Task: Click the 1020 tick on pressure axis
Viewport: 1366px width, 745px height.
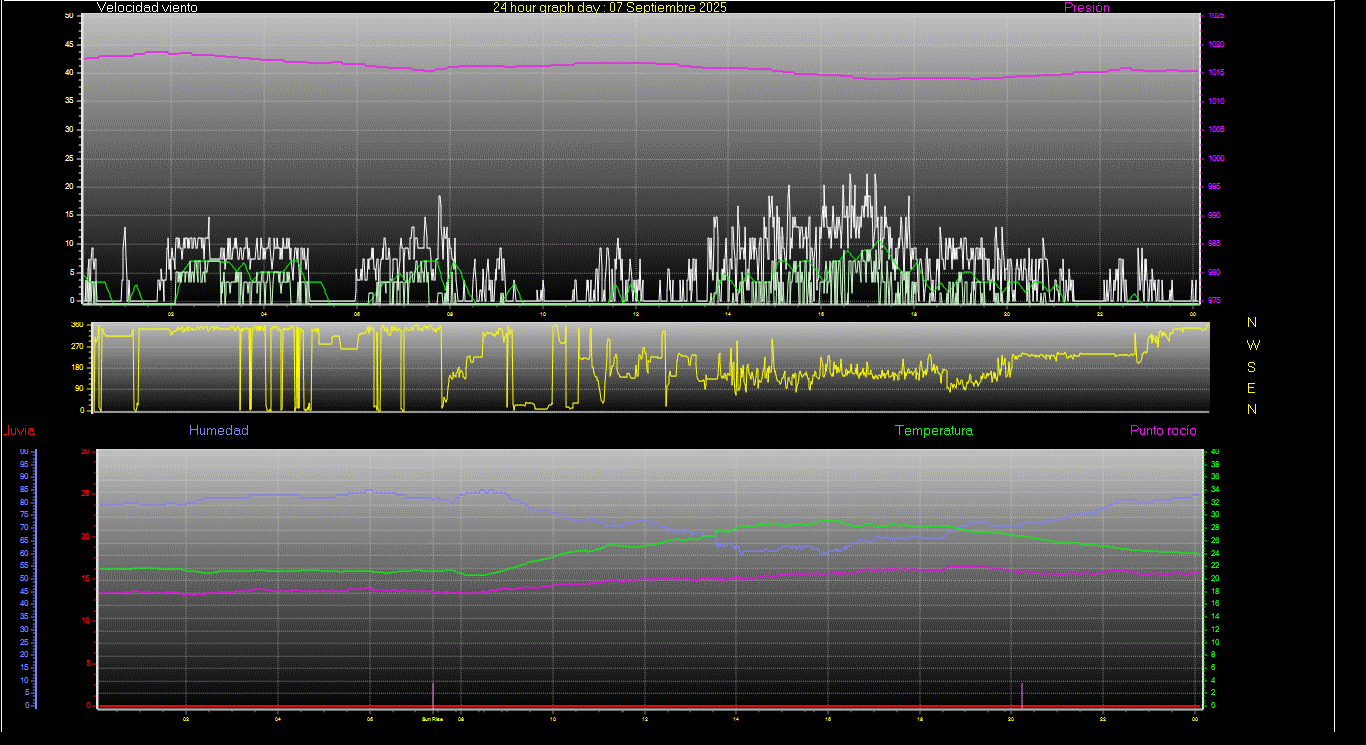Action: 1215,45
